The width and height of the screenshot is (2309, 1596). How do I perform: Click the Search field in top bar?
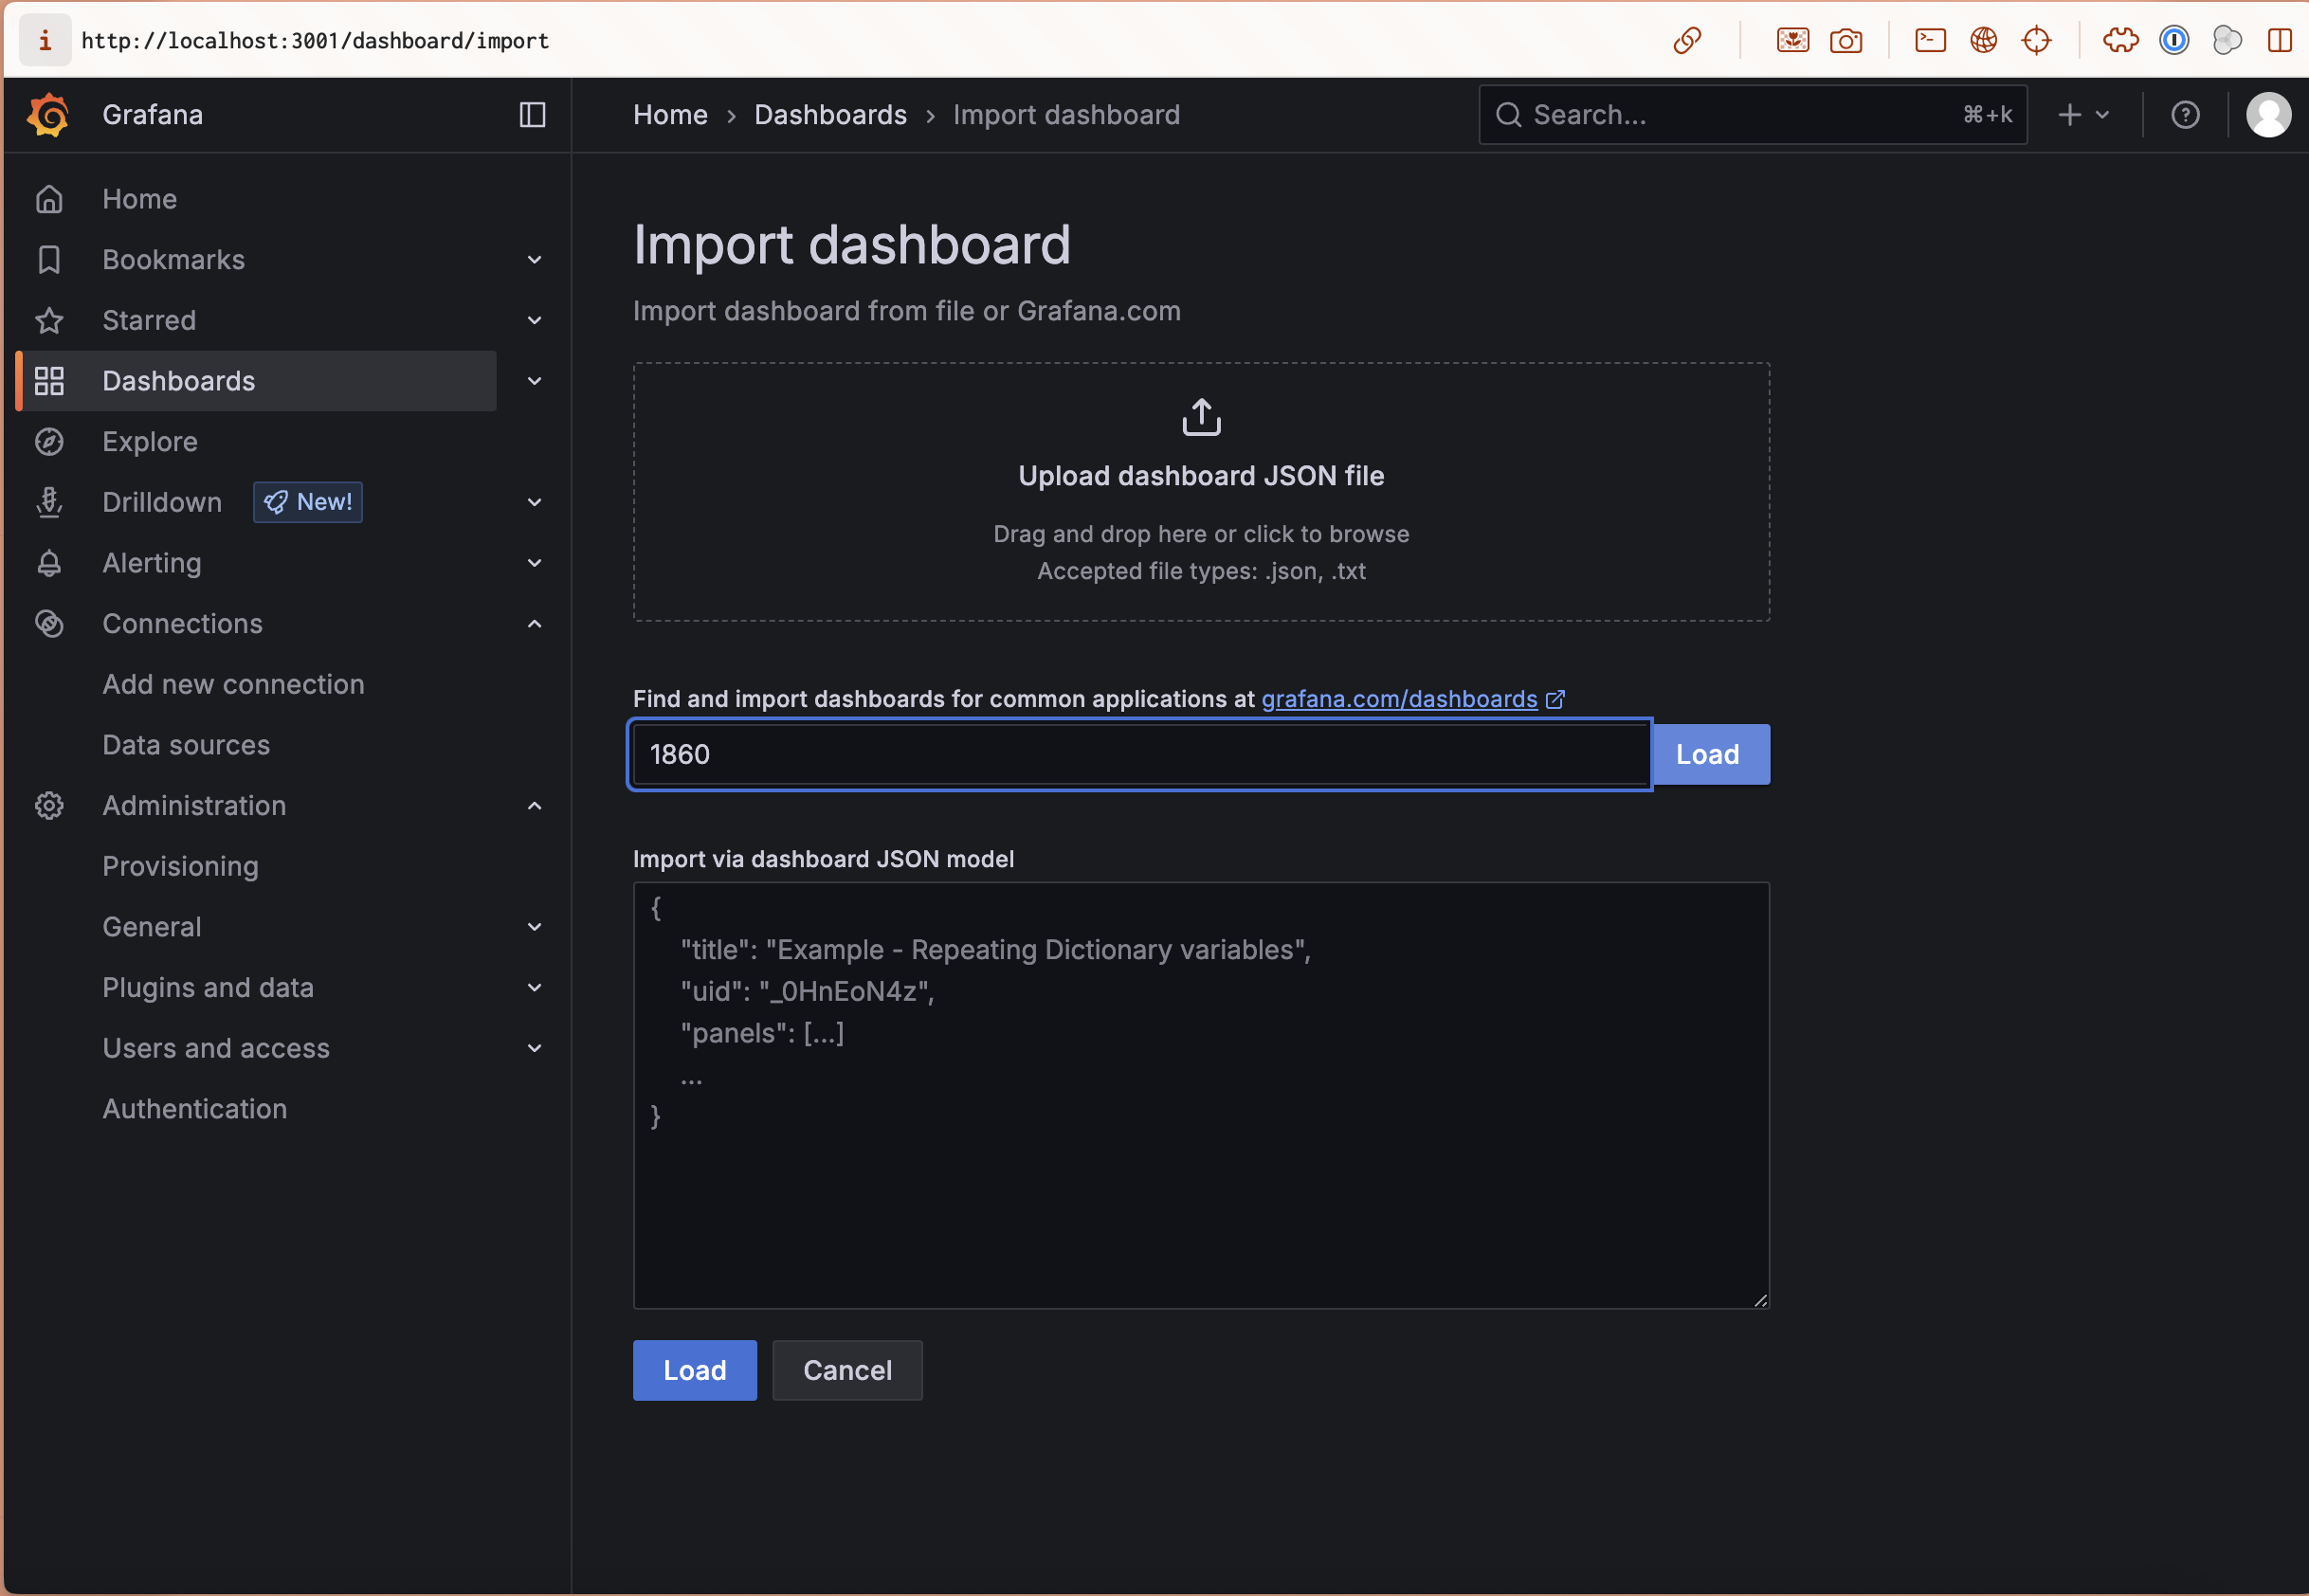point(1752,115)
